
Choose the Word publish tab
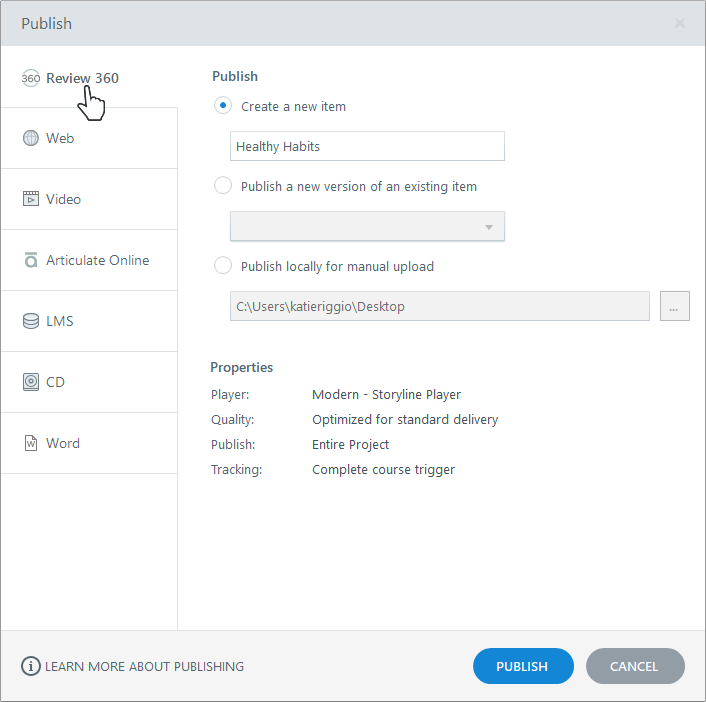(x=89, y=443)
